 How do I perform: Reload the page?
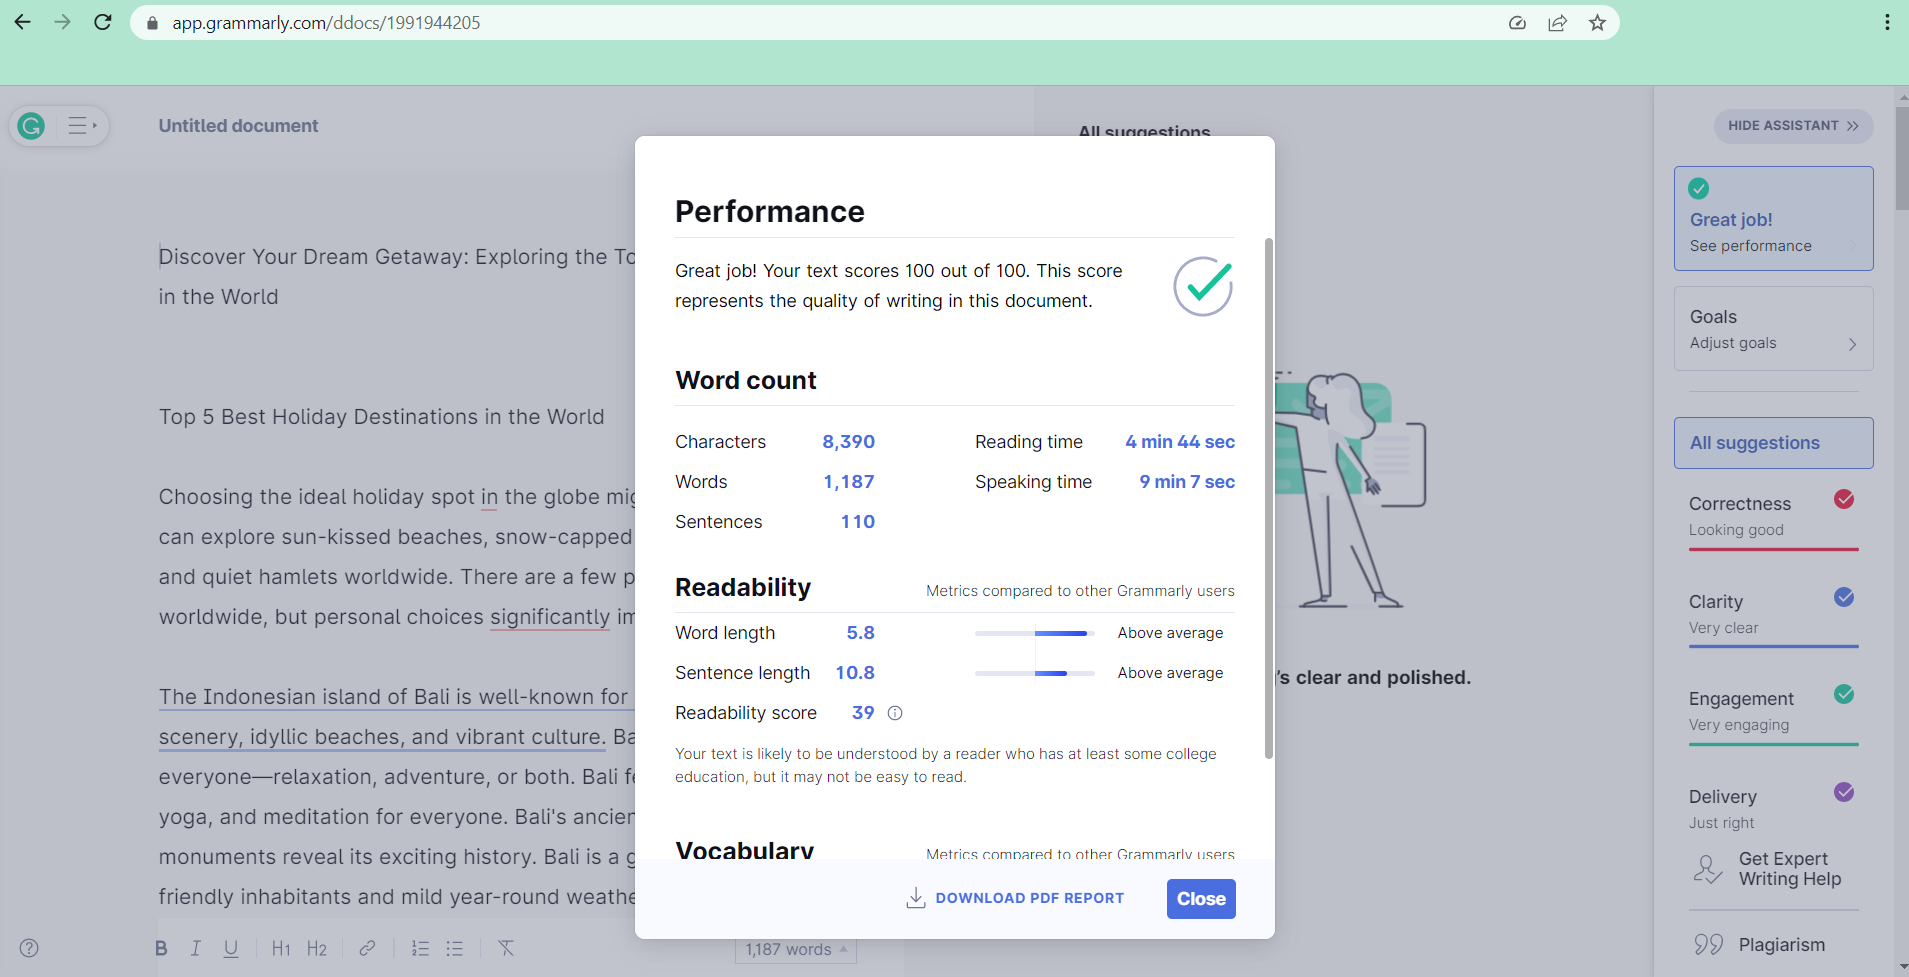(102, 22)
